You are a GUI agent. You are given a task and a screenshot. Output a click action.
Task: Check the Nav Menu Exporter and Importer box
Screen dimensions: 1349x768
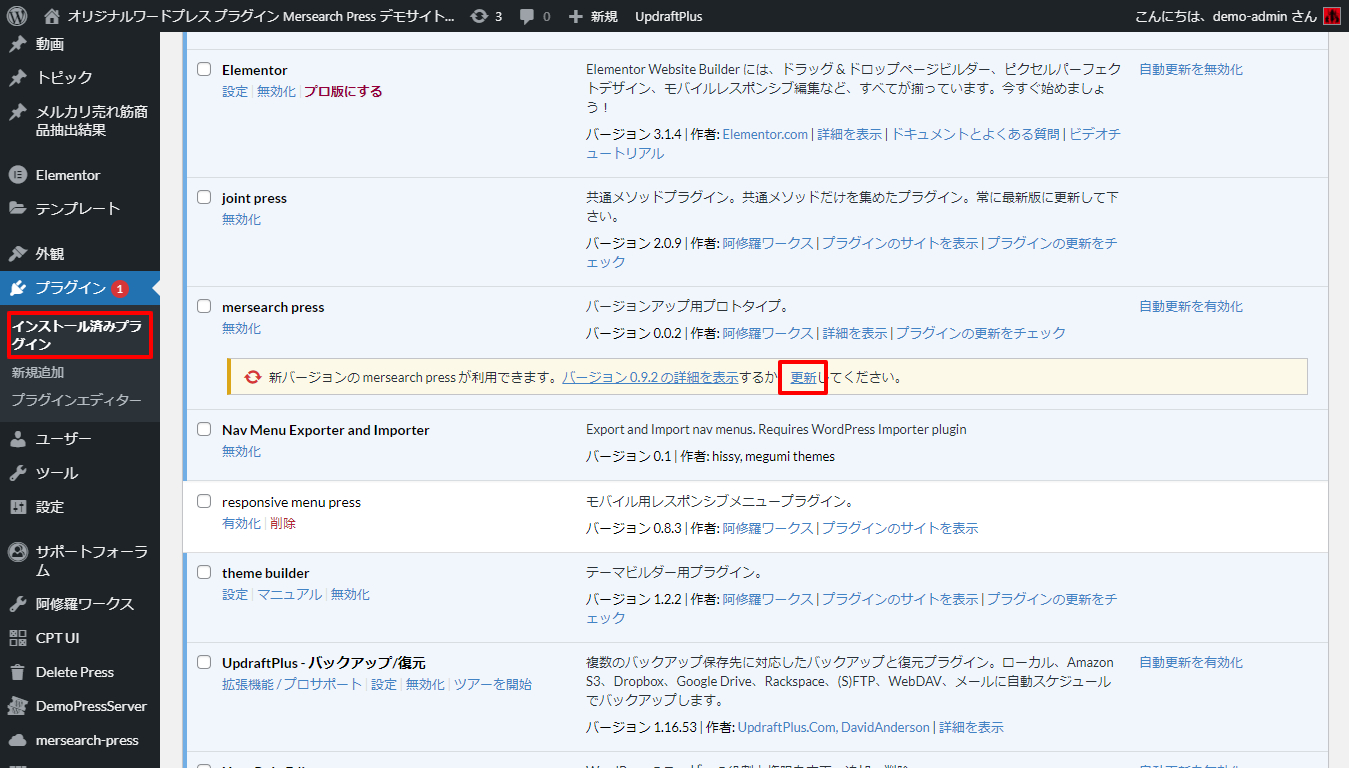click(x=204, y=430)
